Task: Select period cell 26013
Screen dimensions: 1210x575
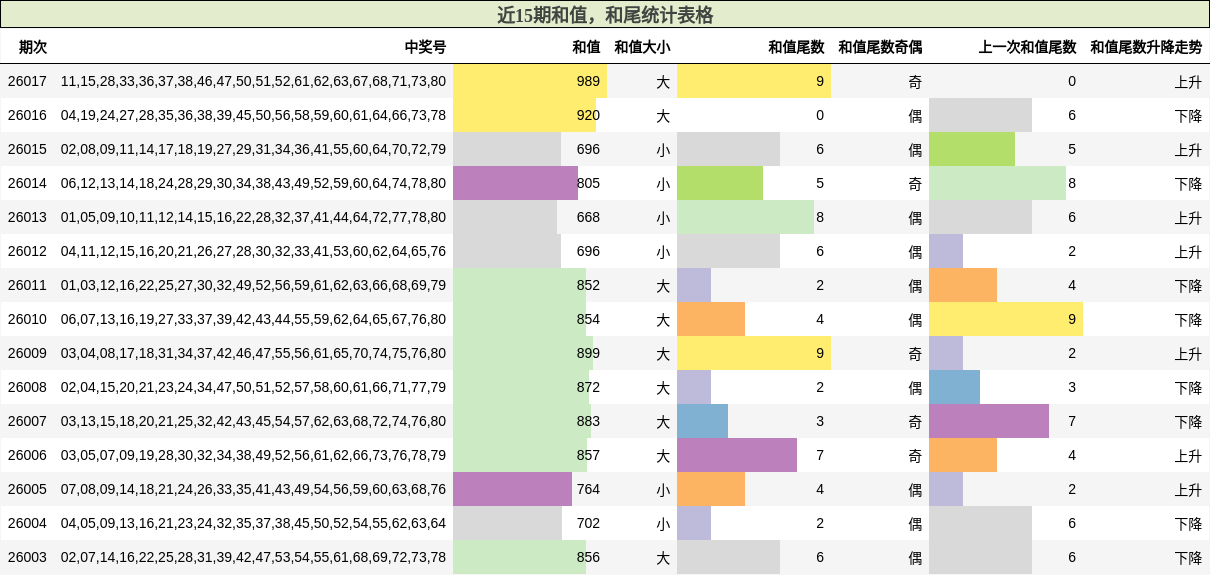Action: tap(27, 217)
